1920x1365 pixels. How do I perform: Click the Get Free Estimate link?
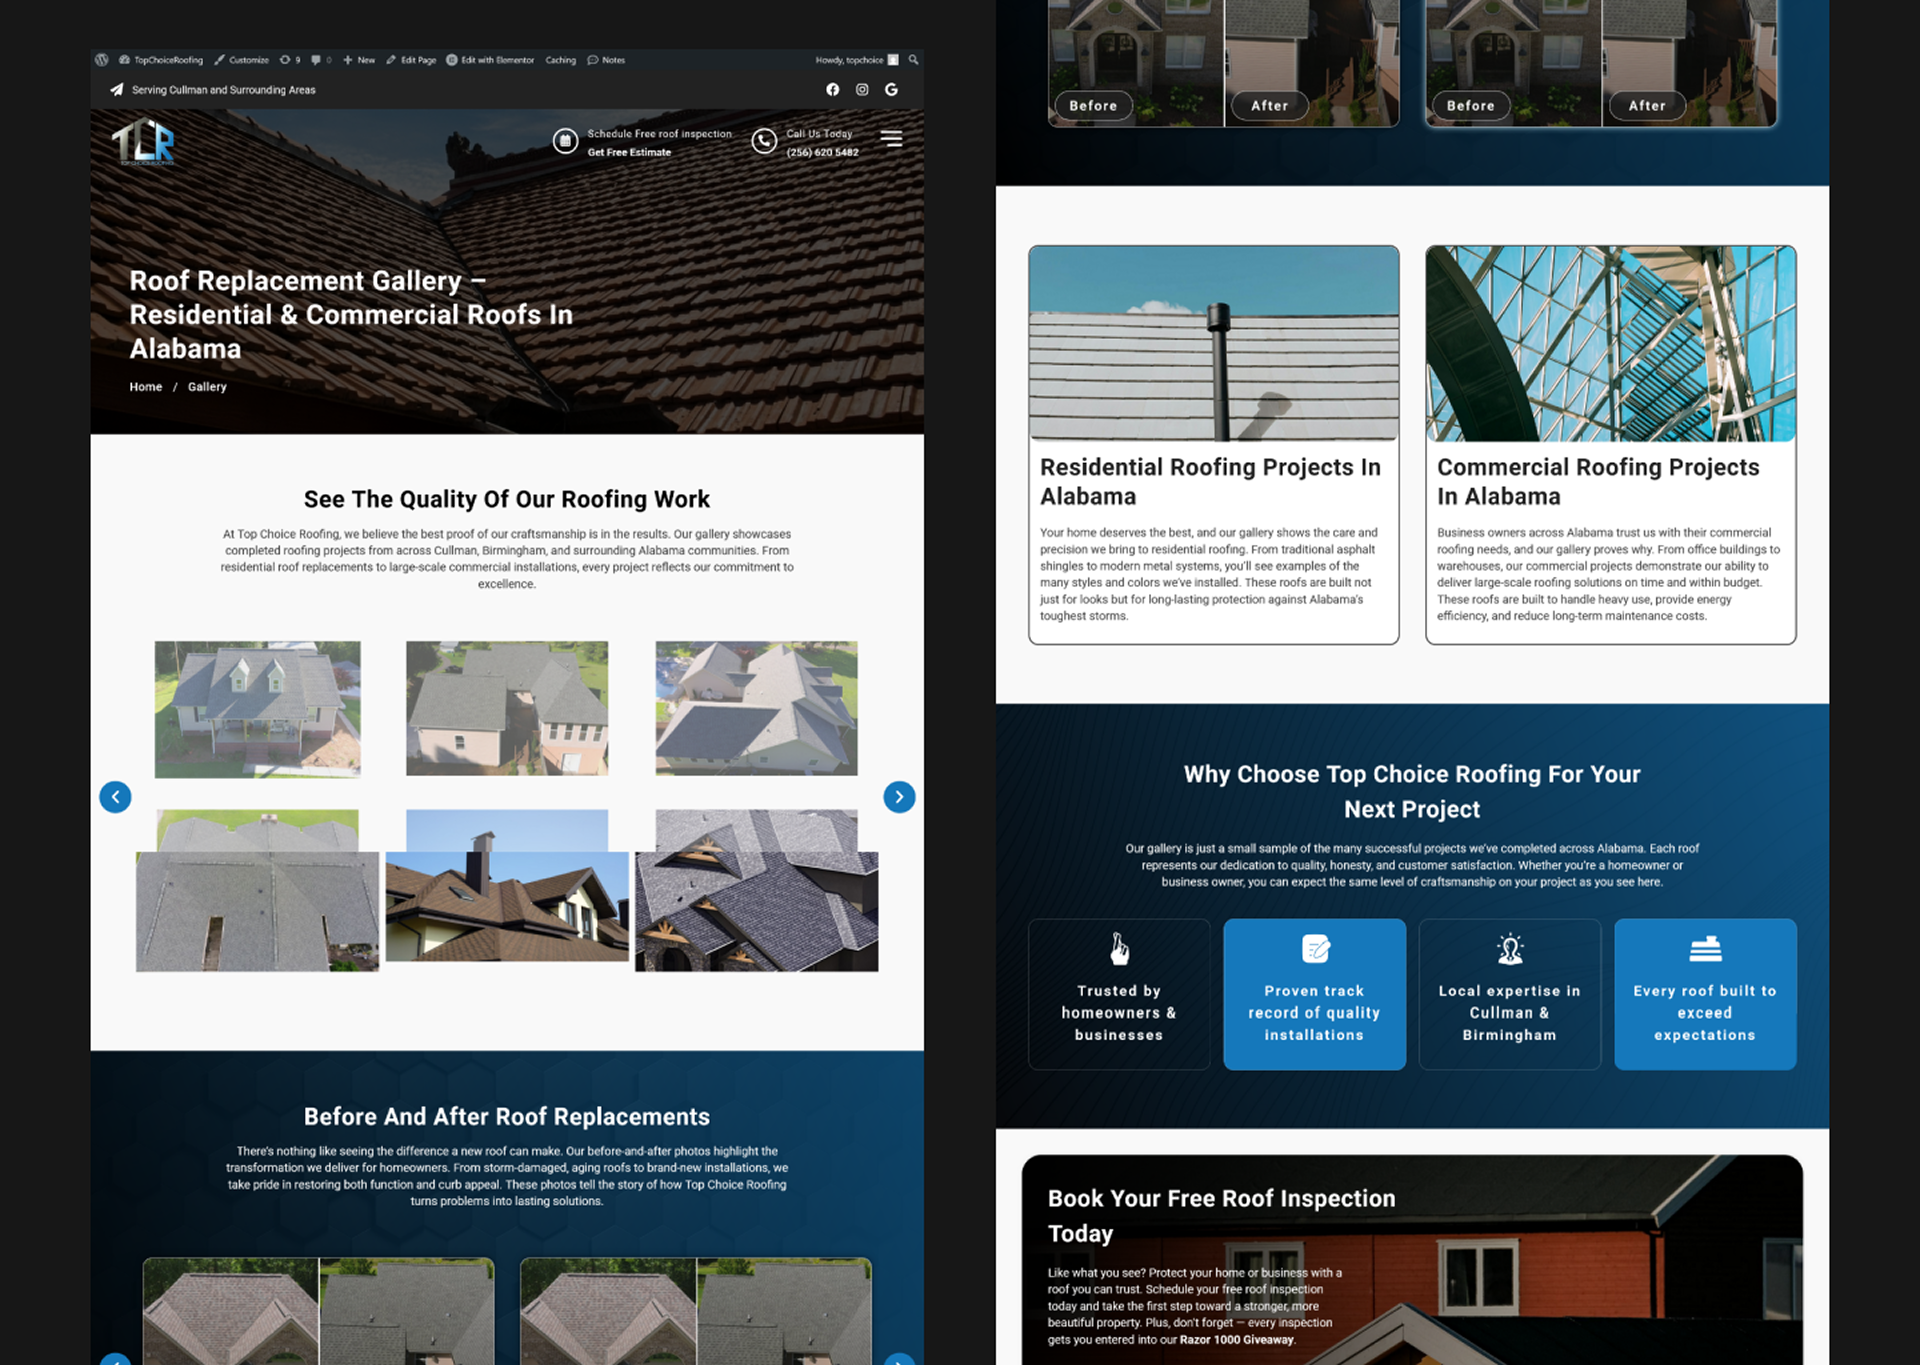629,153
